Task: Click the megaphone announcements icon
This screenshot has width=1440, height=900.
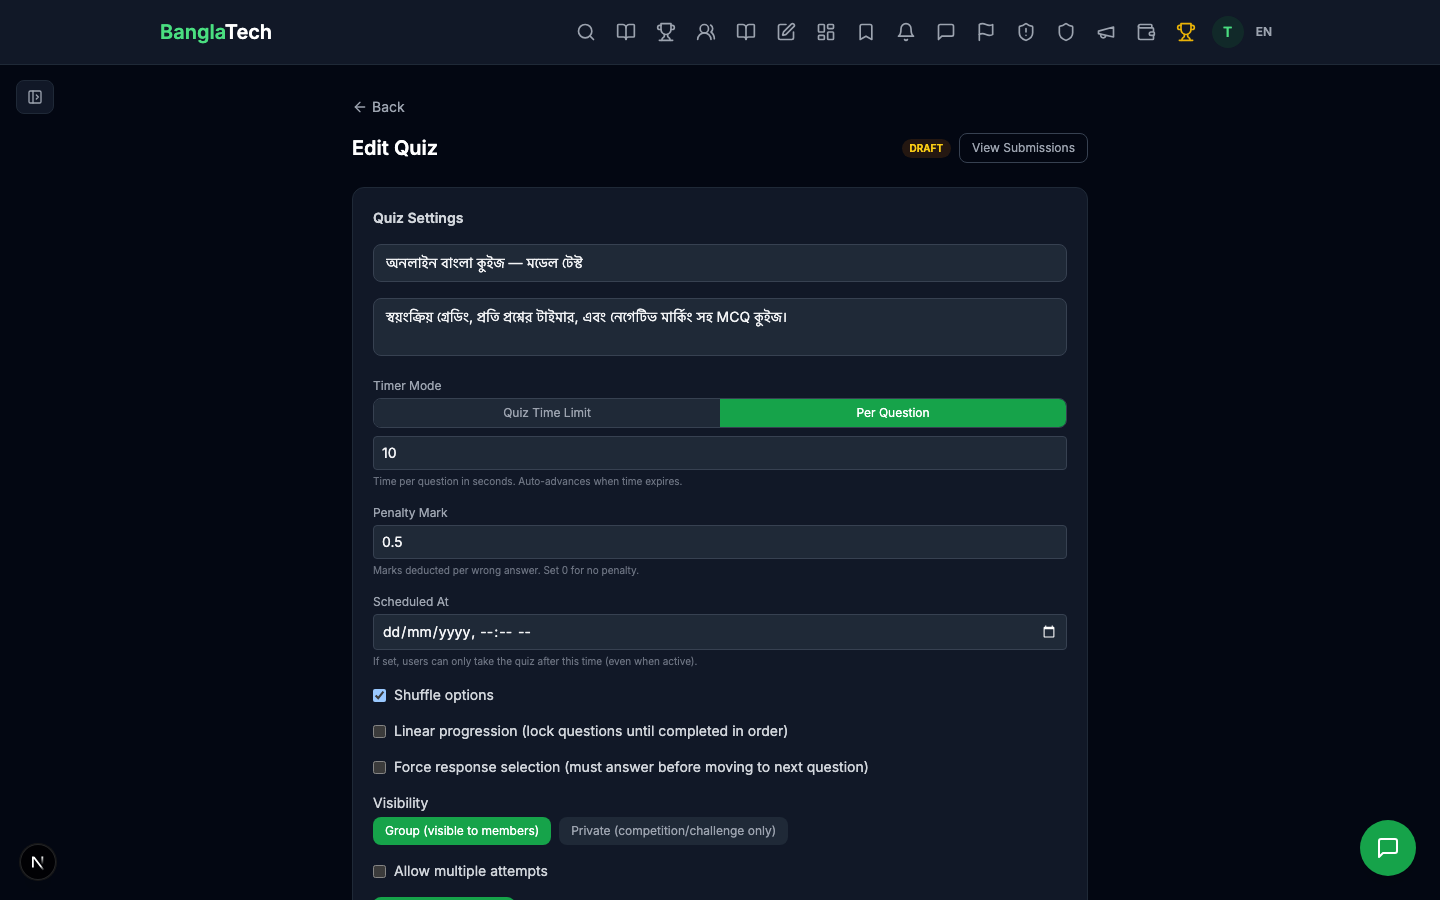Action: click(x=1106, y=32)
